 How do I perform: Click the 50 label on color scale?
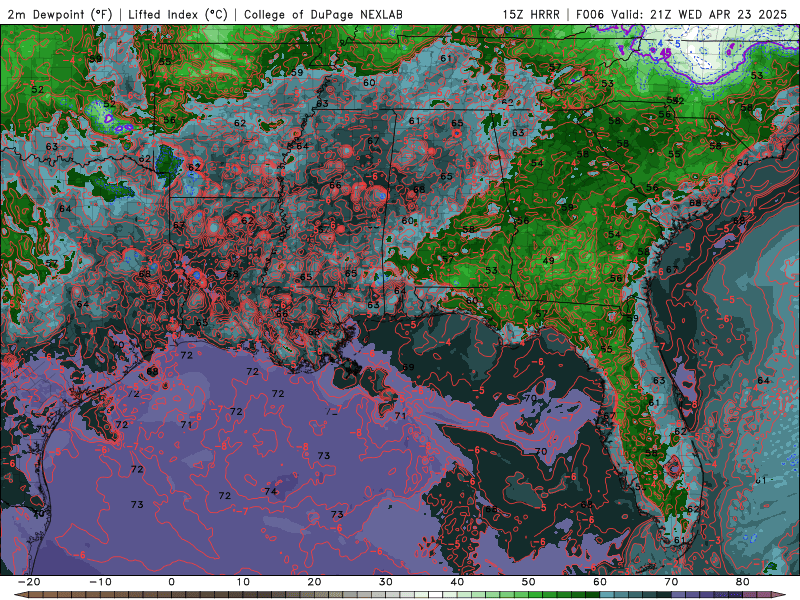tap(529, 582)
